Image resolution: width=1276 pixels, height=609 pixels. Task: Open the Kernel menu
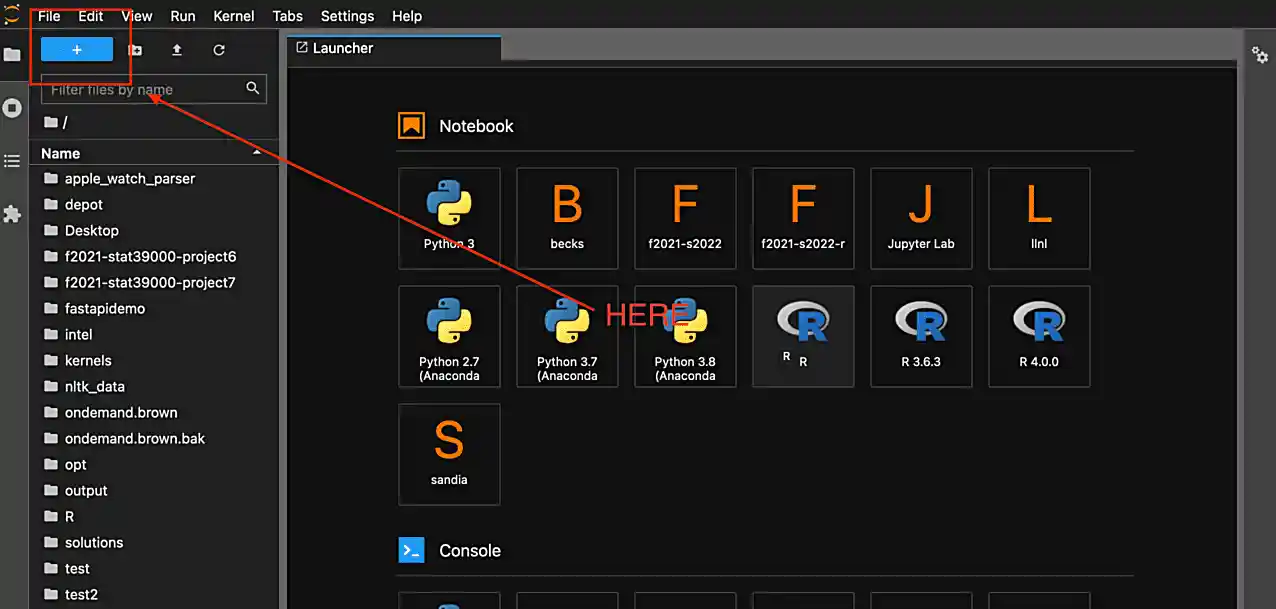(x=233, y=16)
